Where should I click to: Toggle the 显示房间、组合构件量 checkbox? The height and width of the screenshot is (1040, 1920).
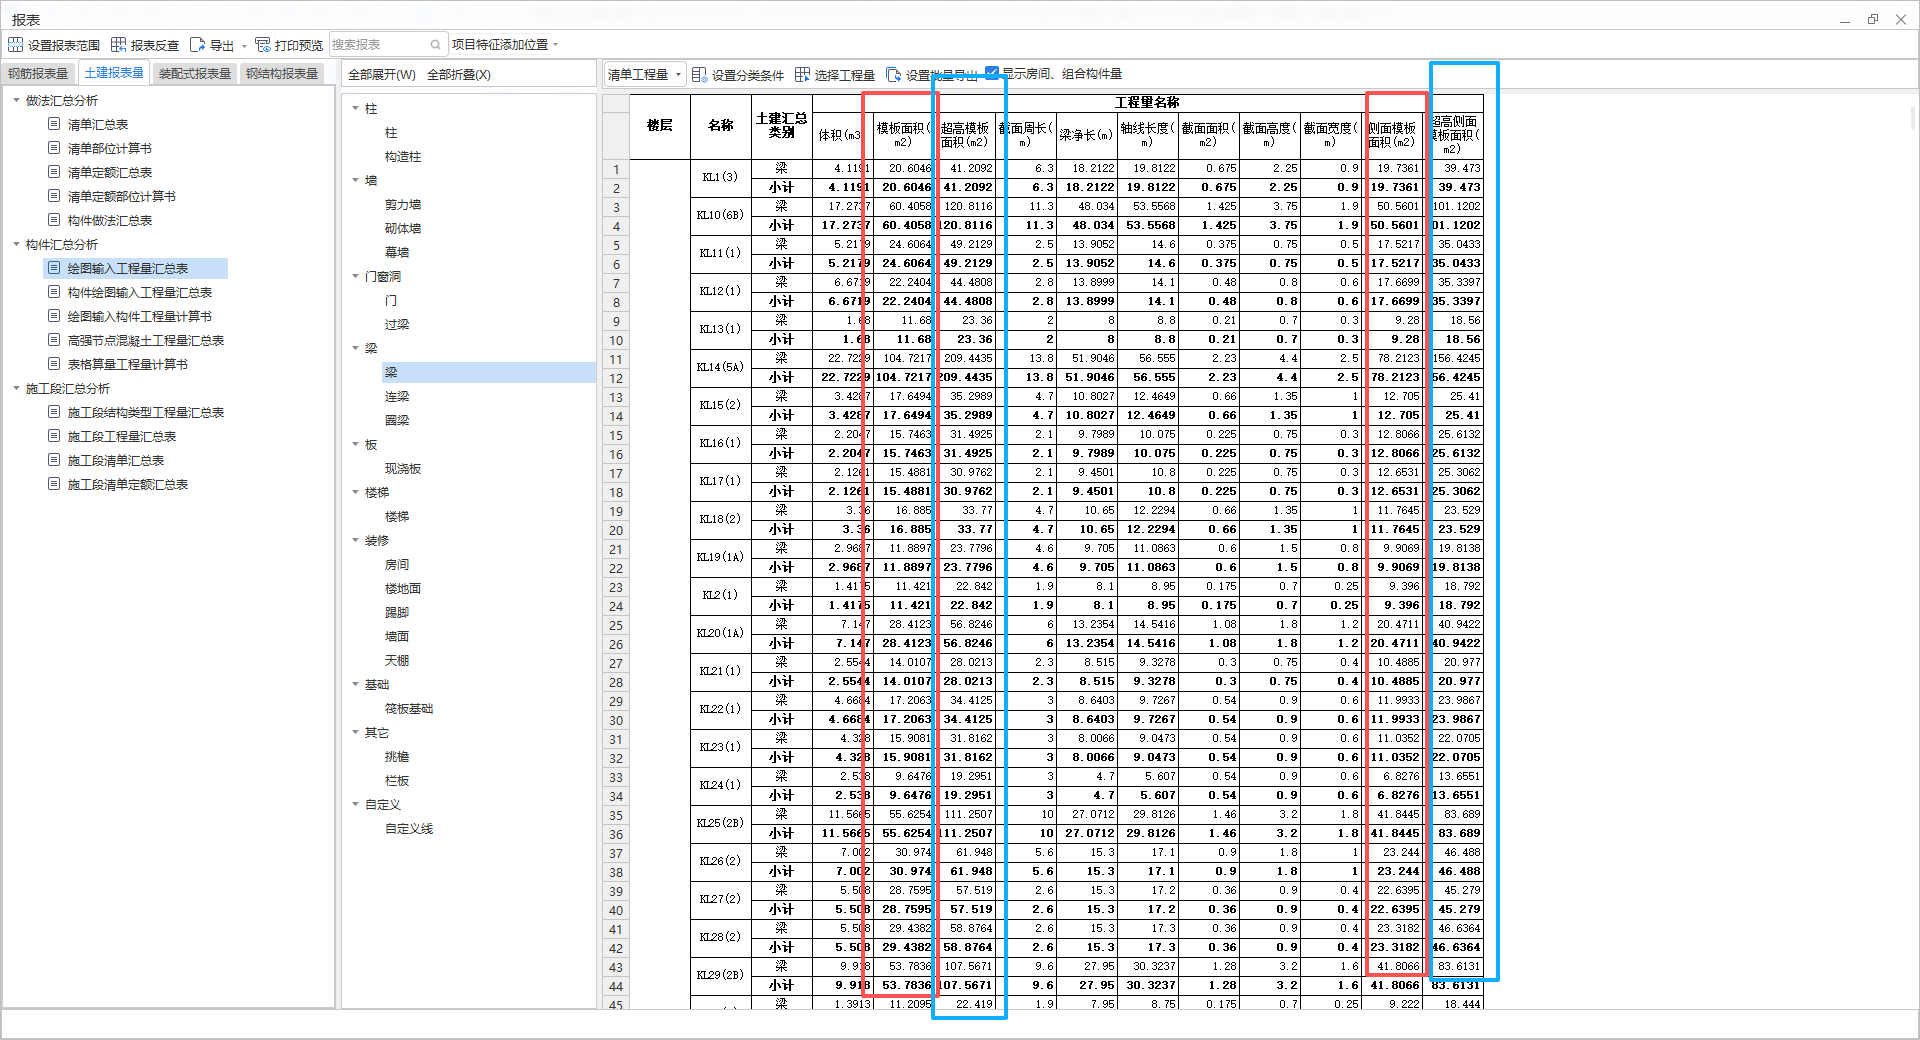pos(992,73)
